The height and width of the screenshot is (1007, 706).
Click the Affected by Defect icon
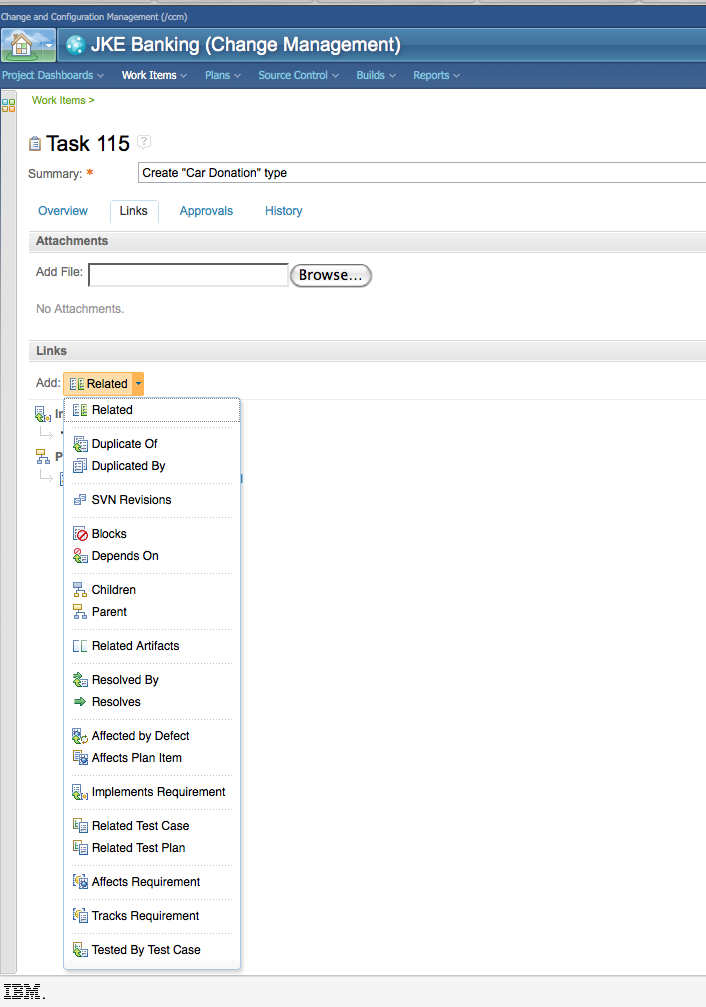click(x=80, y=736)
